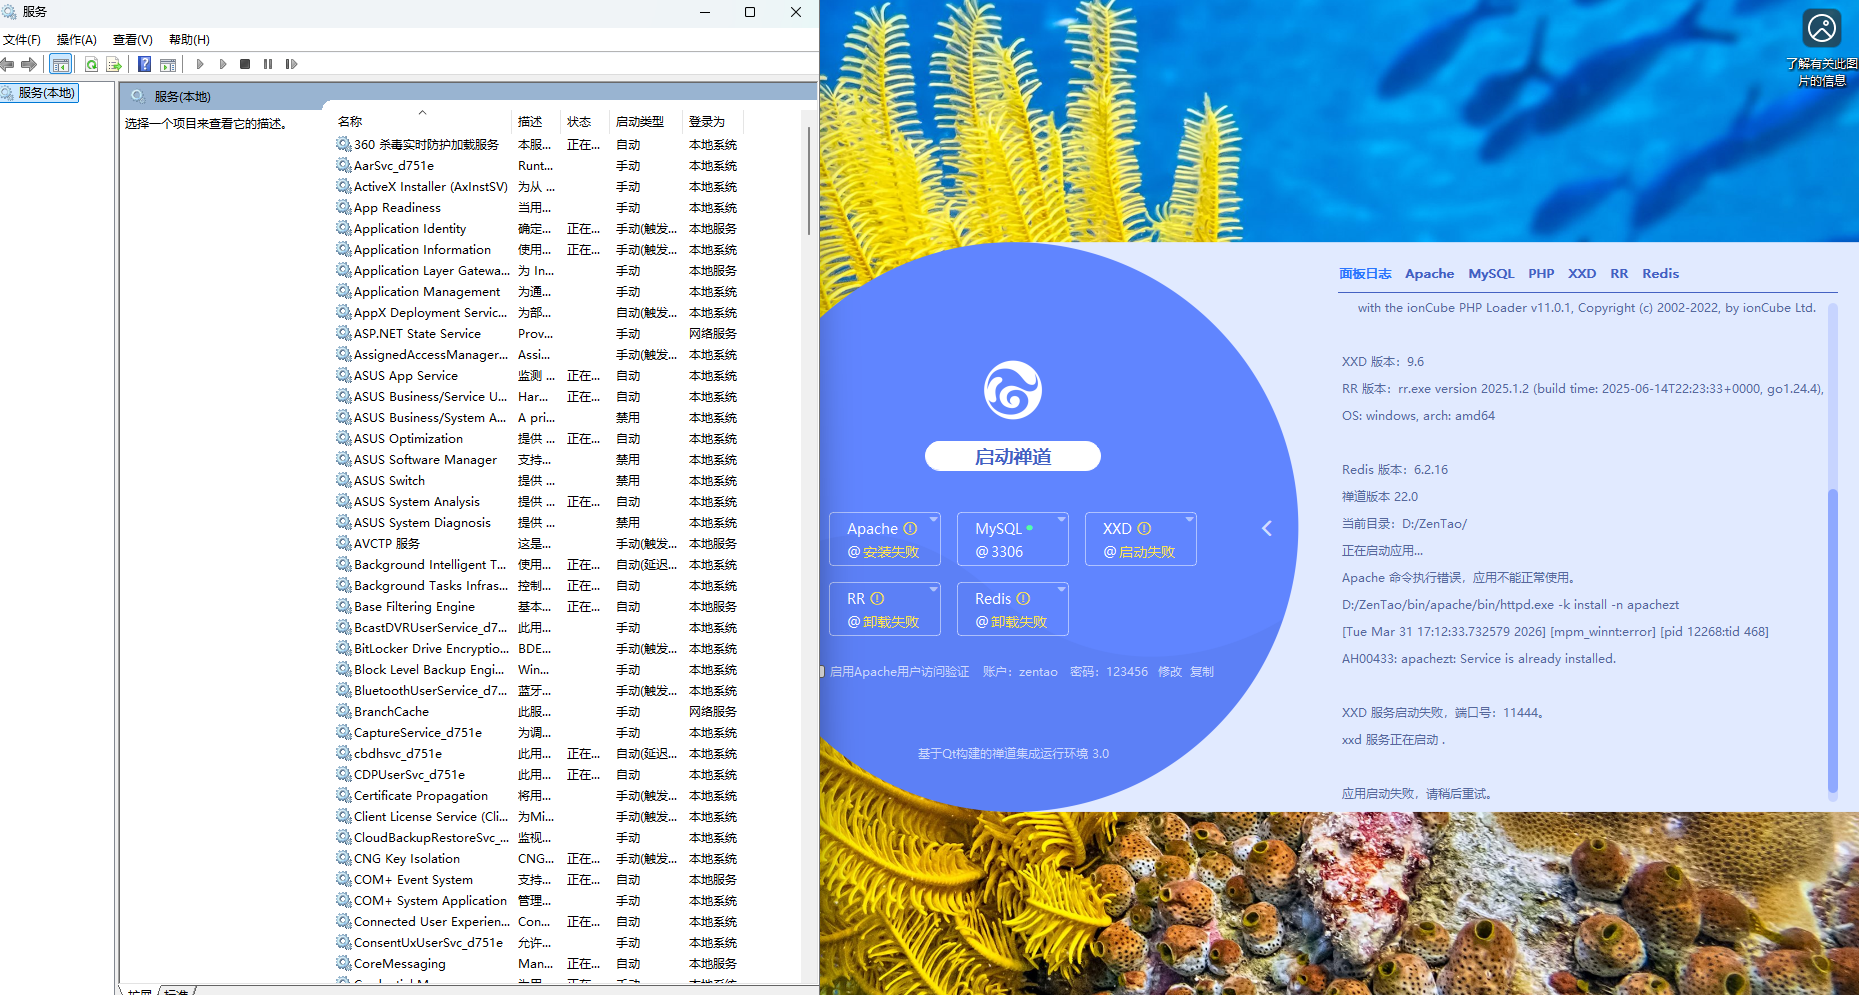Toggle the show/hide console tree toolbar icon

[60, 64]
